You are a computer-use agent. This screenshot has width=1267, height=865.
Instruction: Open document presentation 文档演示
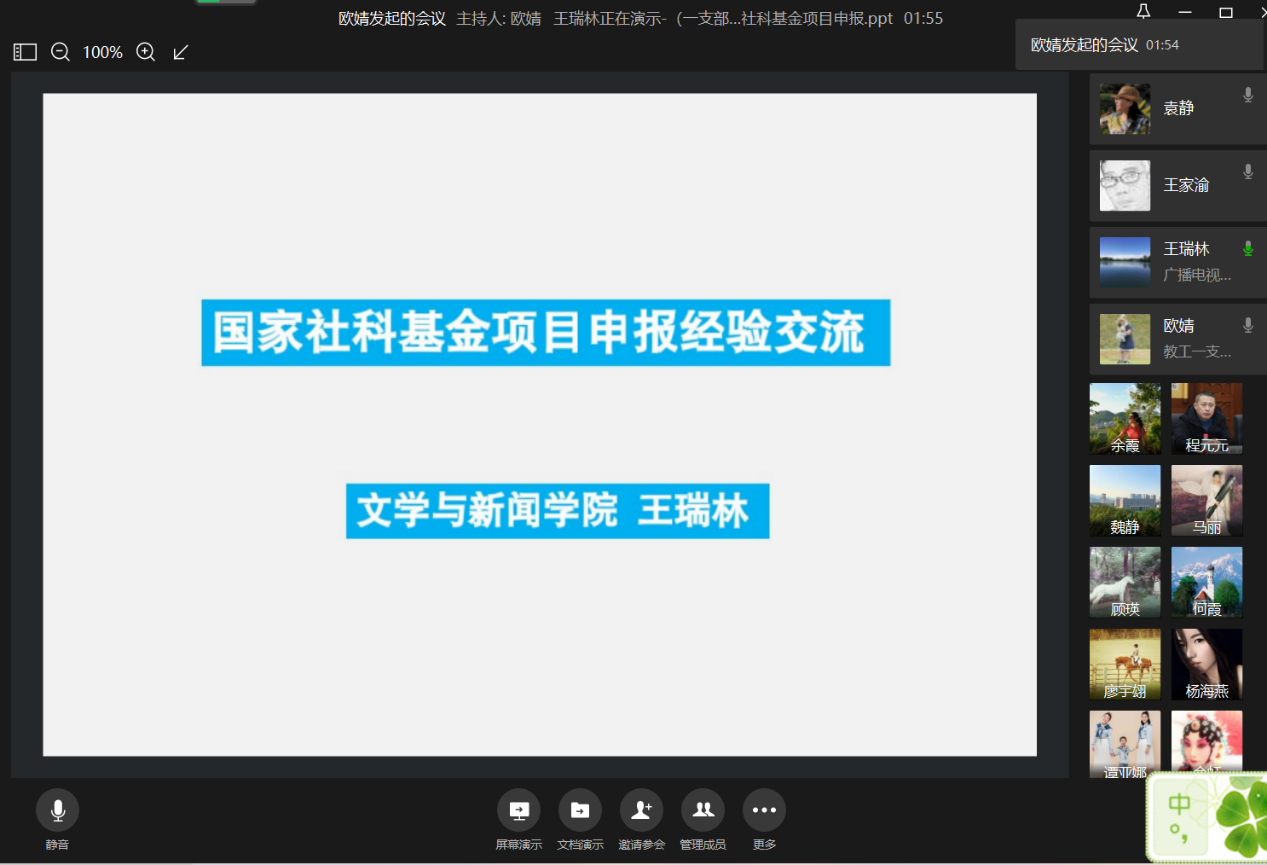click(x=580, y=811)
